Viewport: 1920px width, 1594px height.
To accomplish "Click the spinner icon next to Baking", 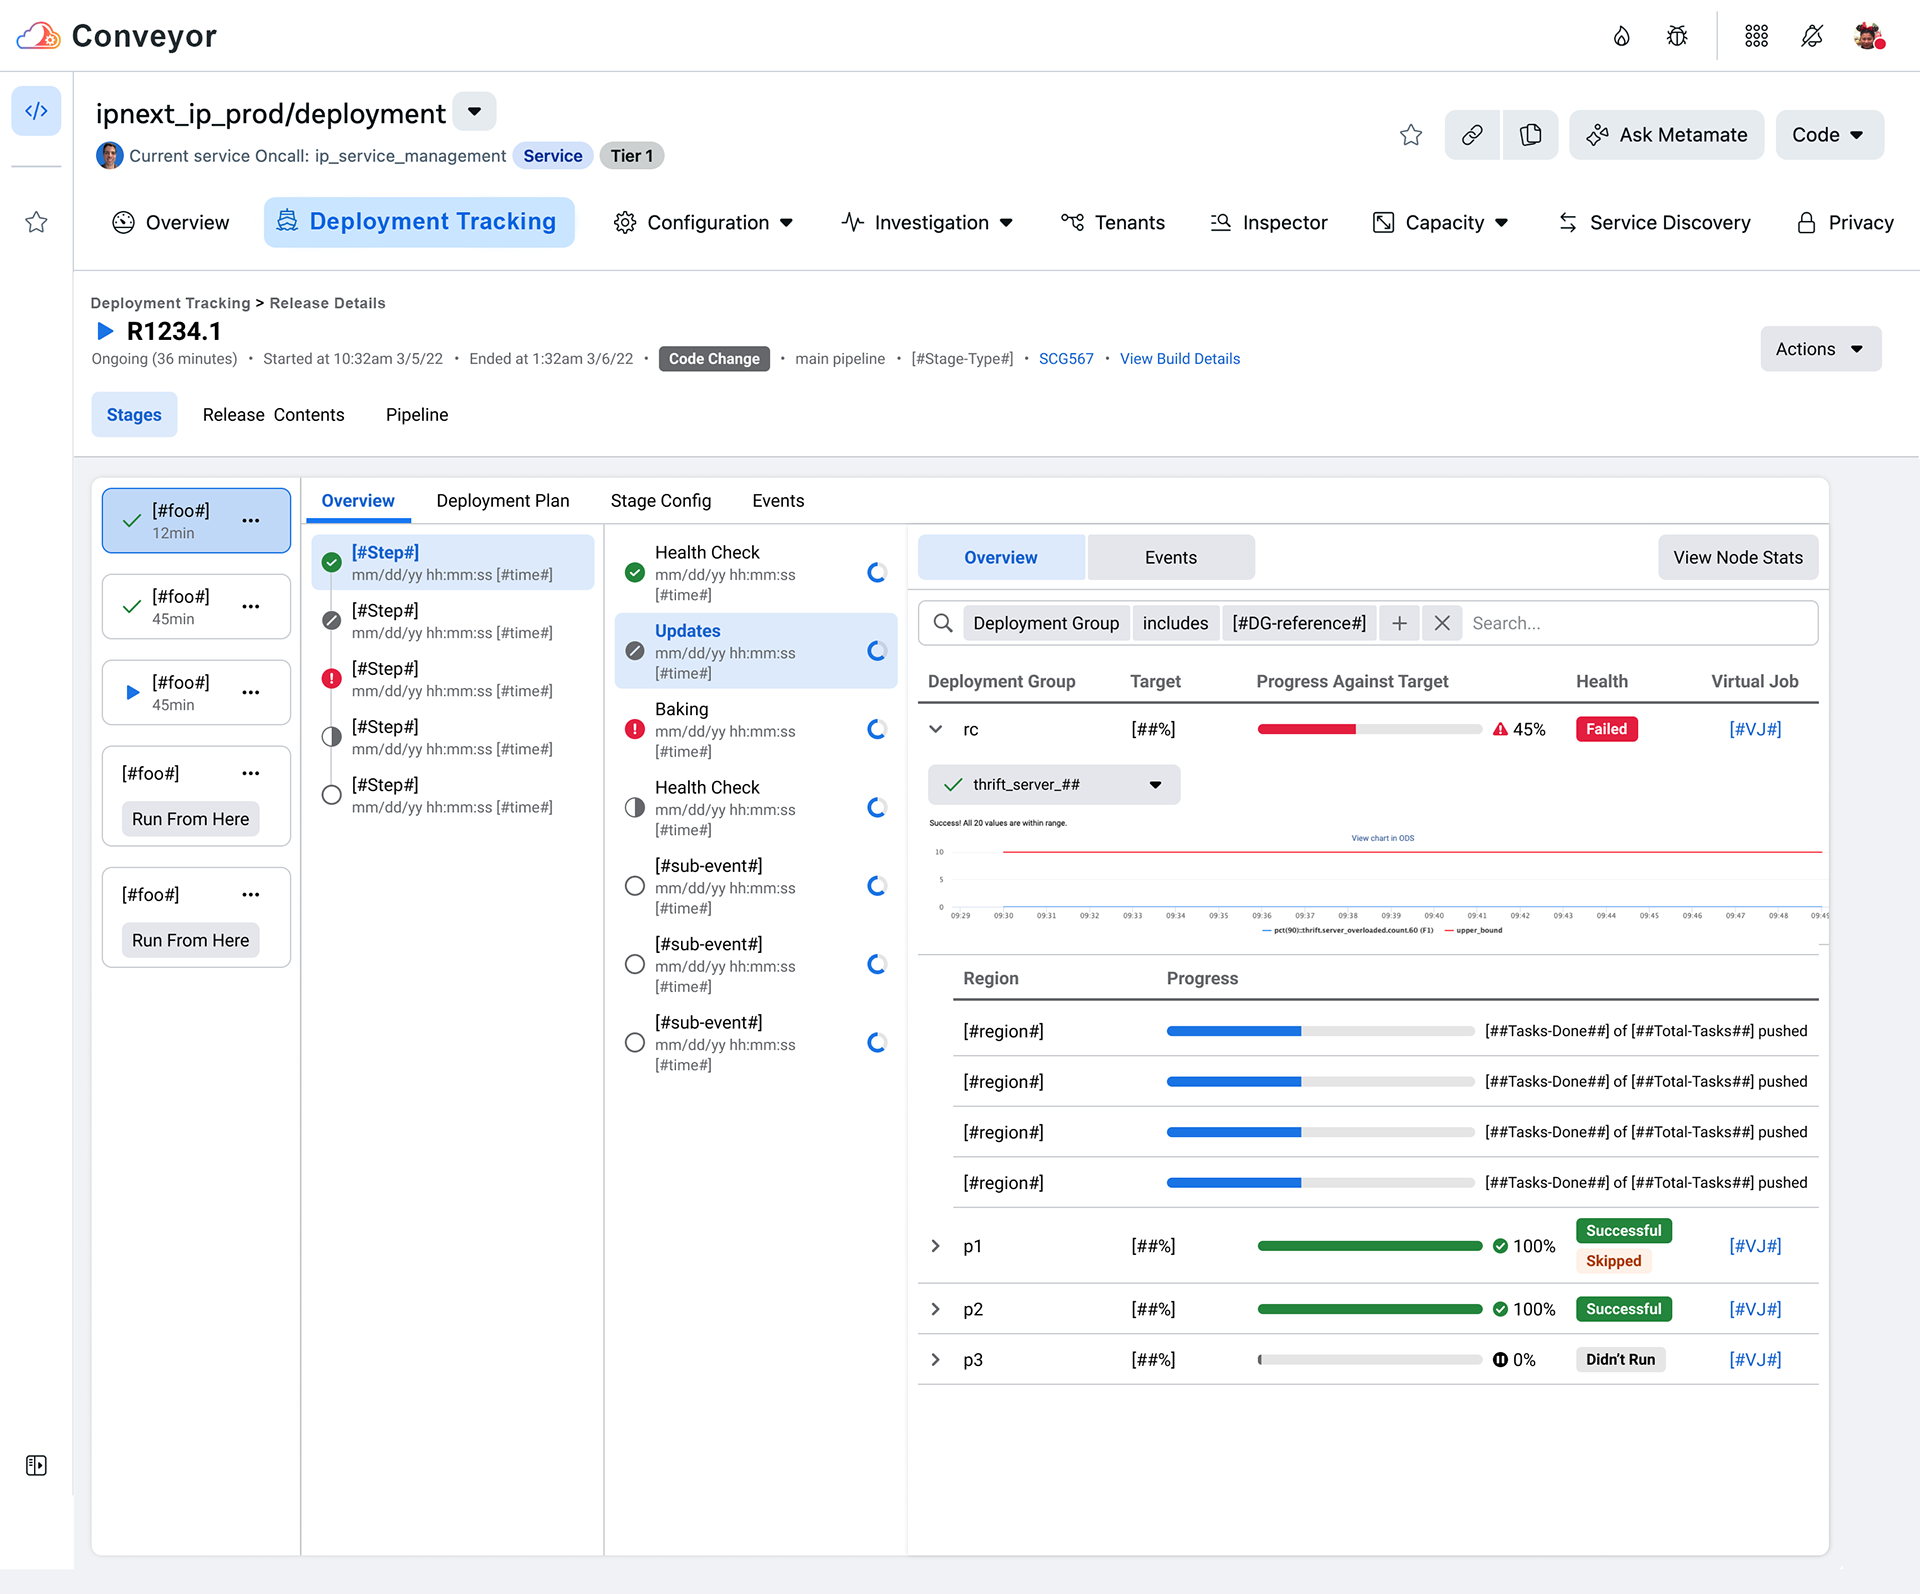I will [x=877, y=729].
